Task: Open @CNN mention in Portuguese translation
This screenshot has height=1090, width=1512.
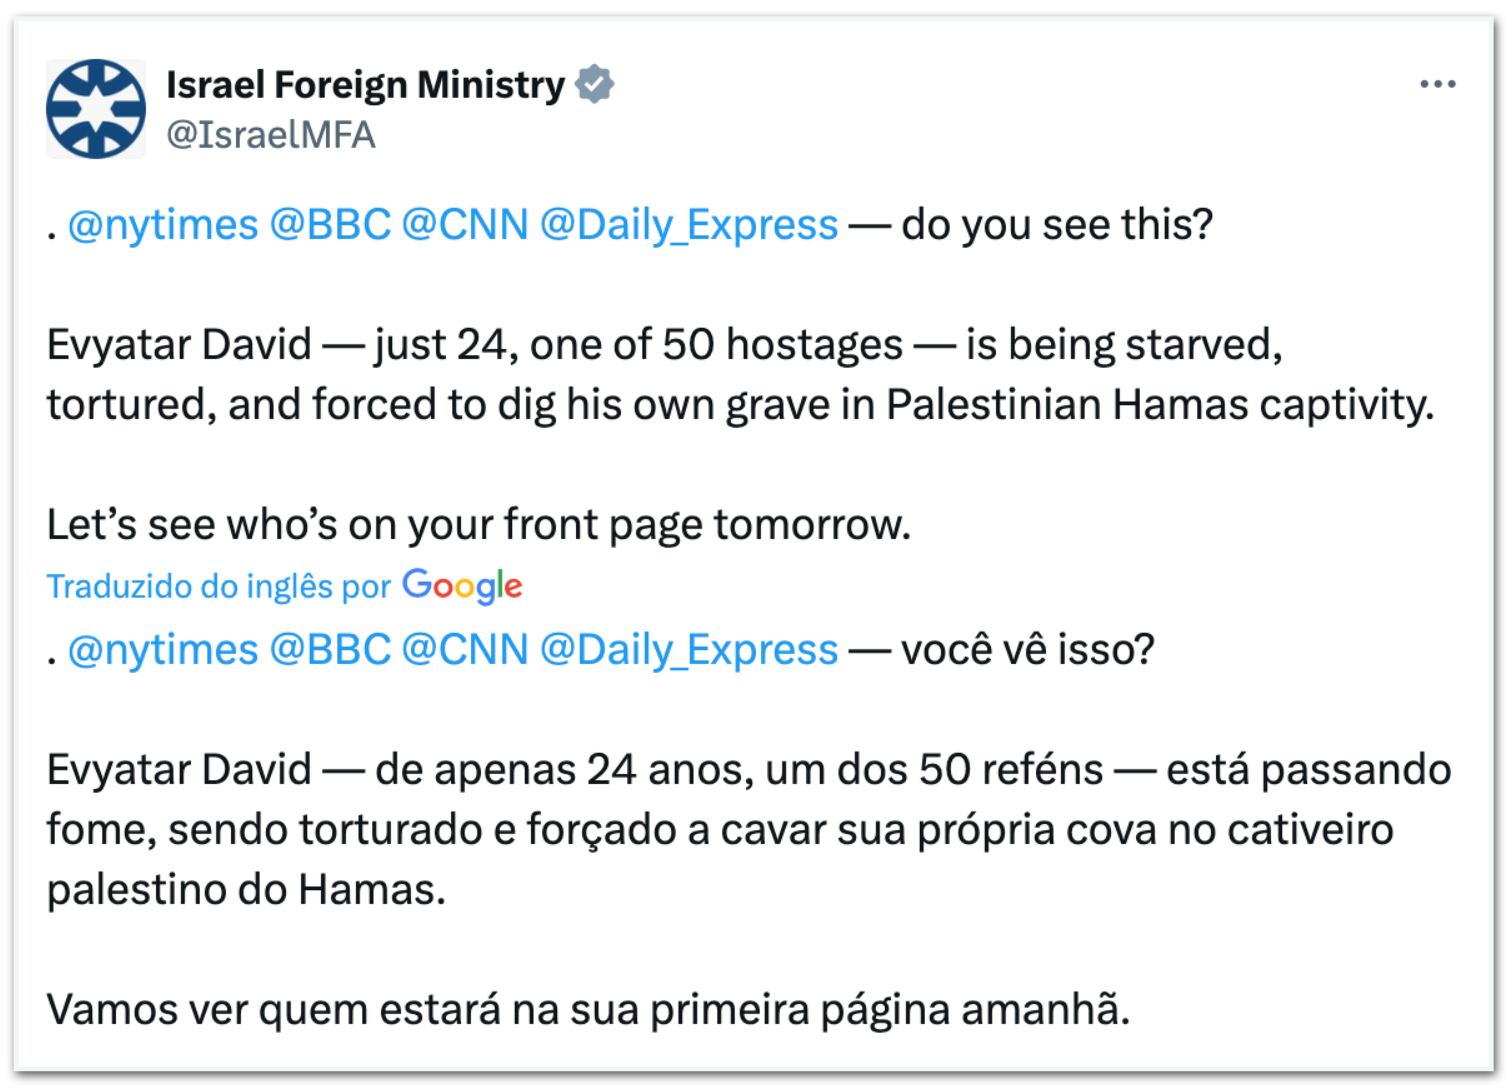Action: (x=465, y=650)
